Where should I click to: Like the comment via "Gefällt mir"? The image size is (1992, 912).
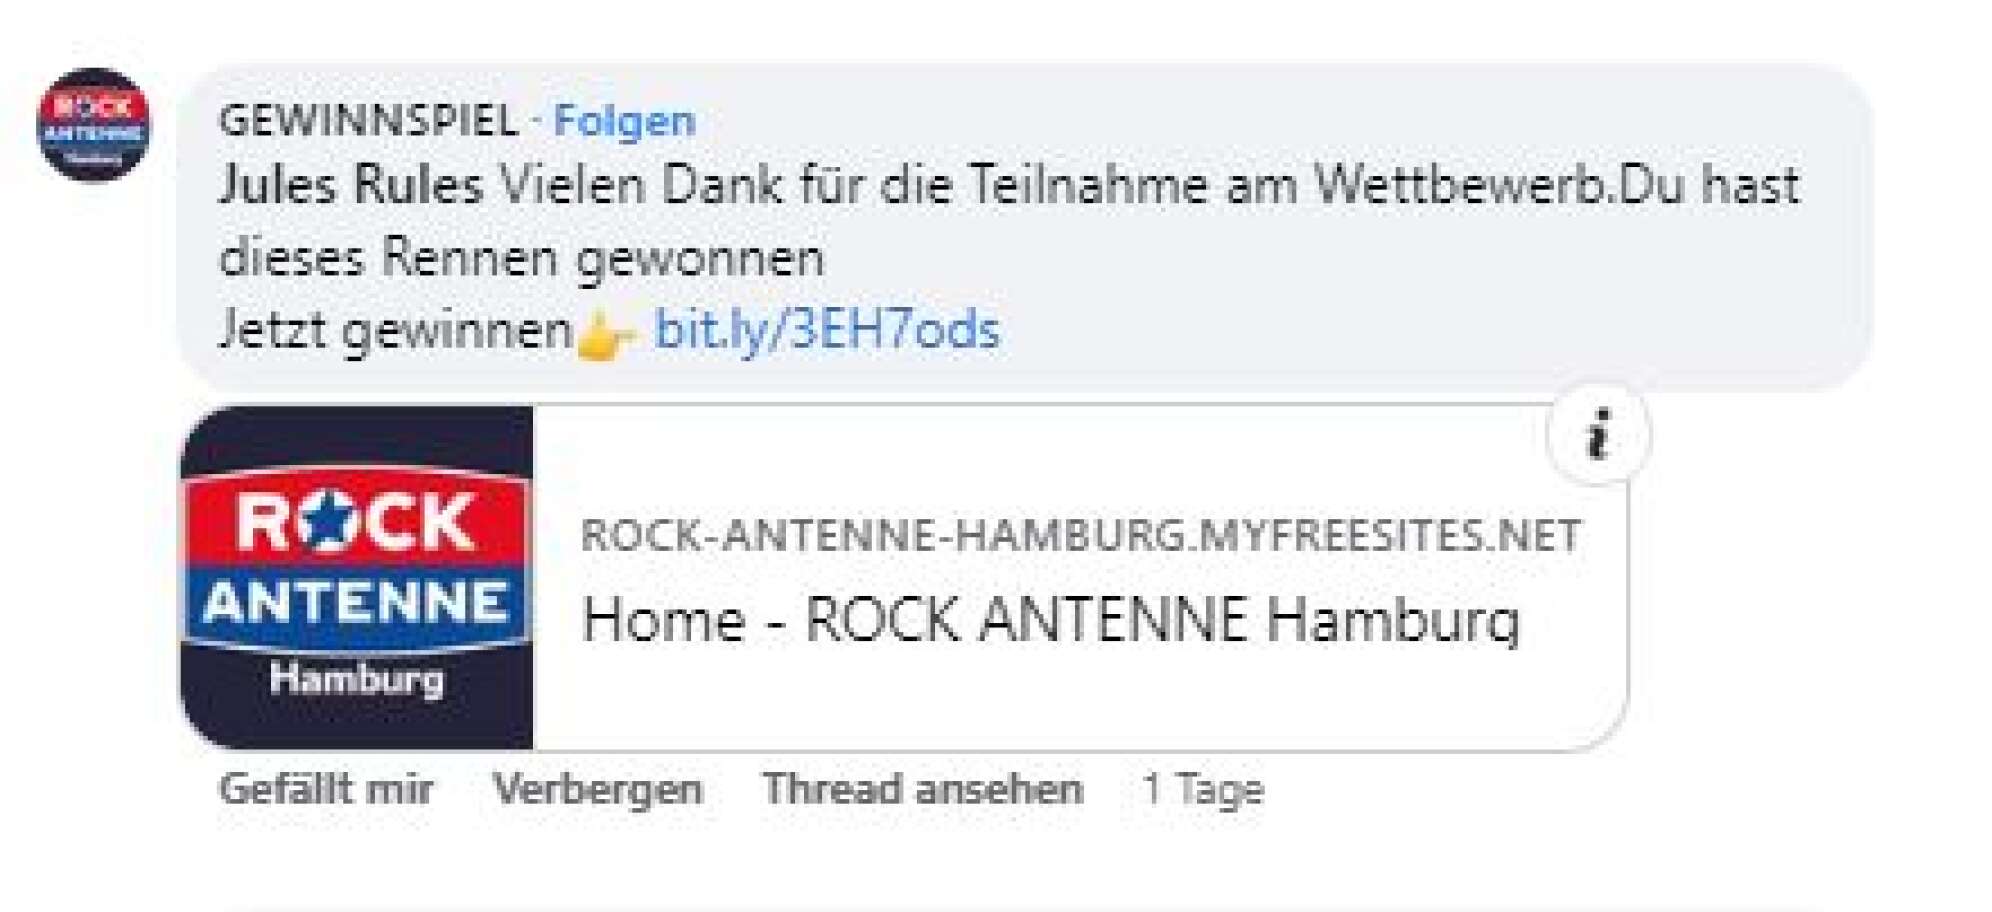click(x=325, y=790)
